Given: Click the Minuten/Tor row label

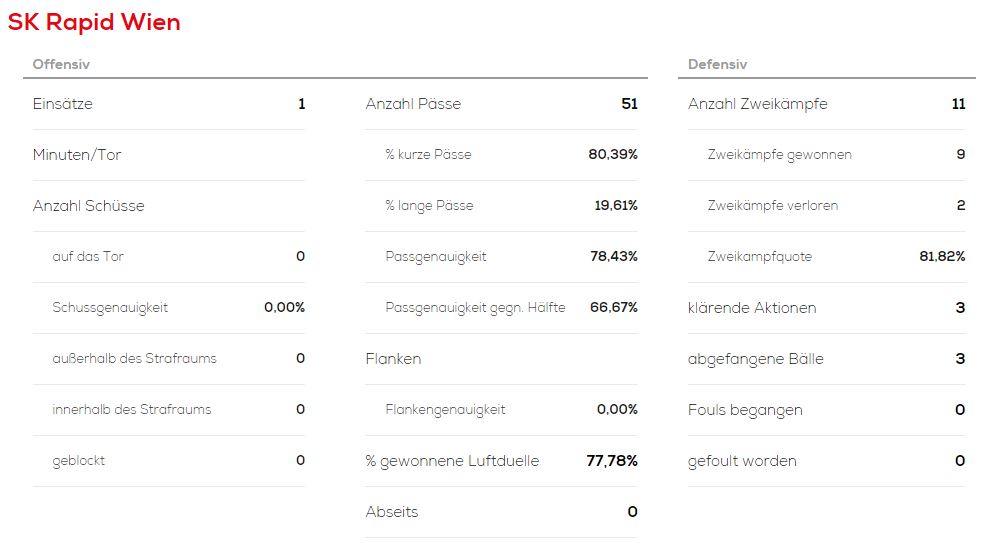Looking at the screenshot, I should point(77,155).
